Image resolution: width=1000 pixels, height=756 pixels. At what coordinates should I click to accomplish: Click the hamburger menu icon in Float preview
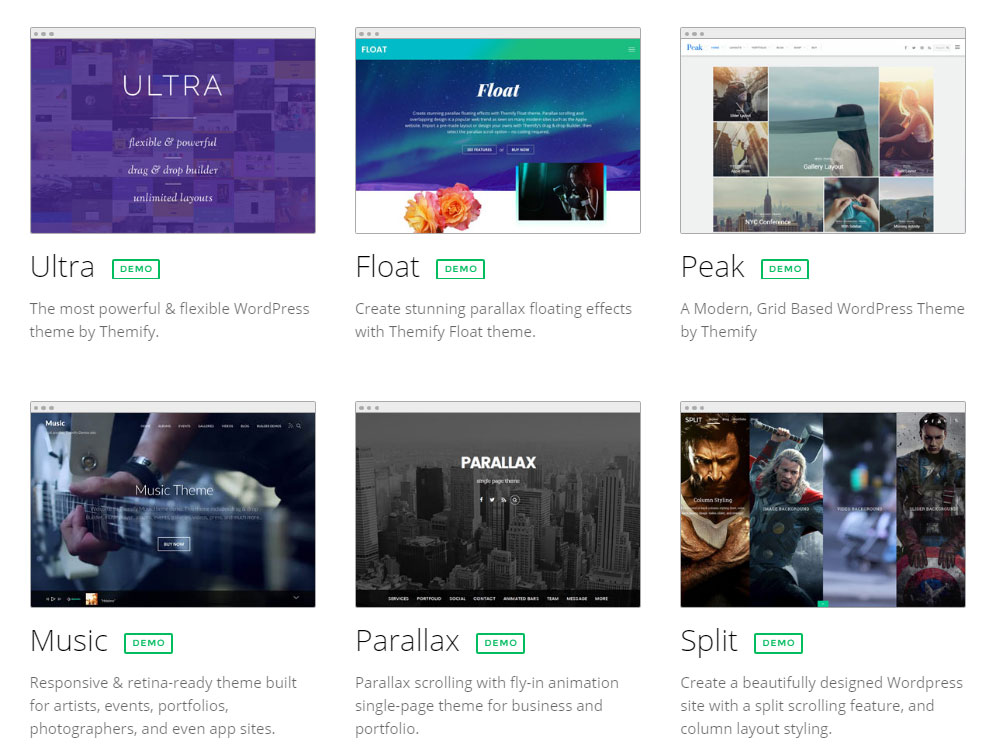point(631,50)
